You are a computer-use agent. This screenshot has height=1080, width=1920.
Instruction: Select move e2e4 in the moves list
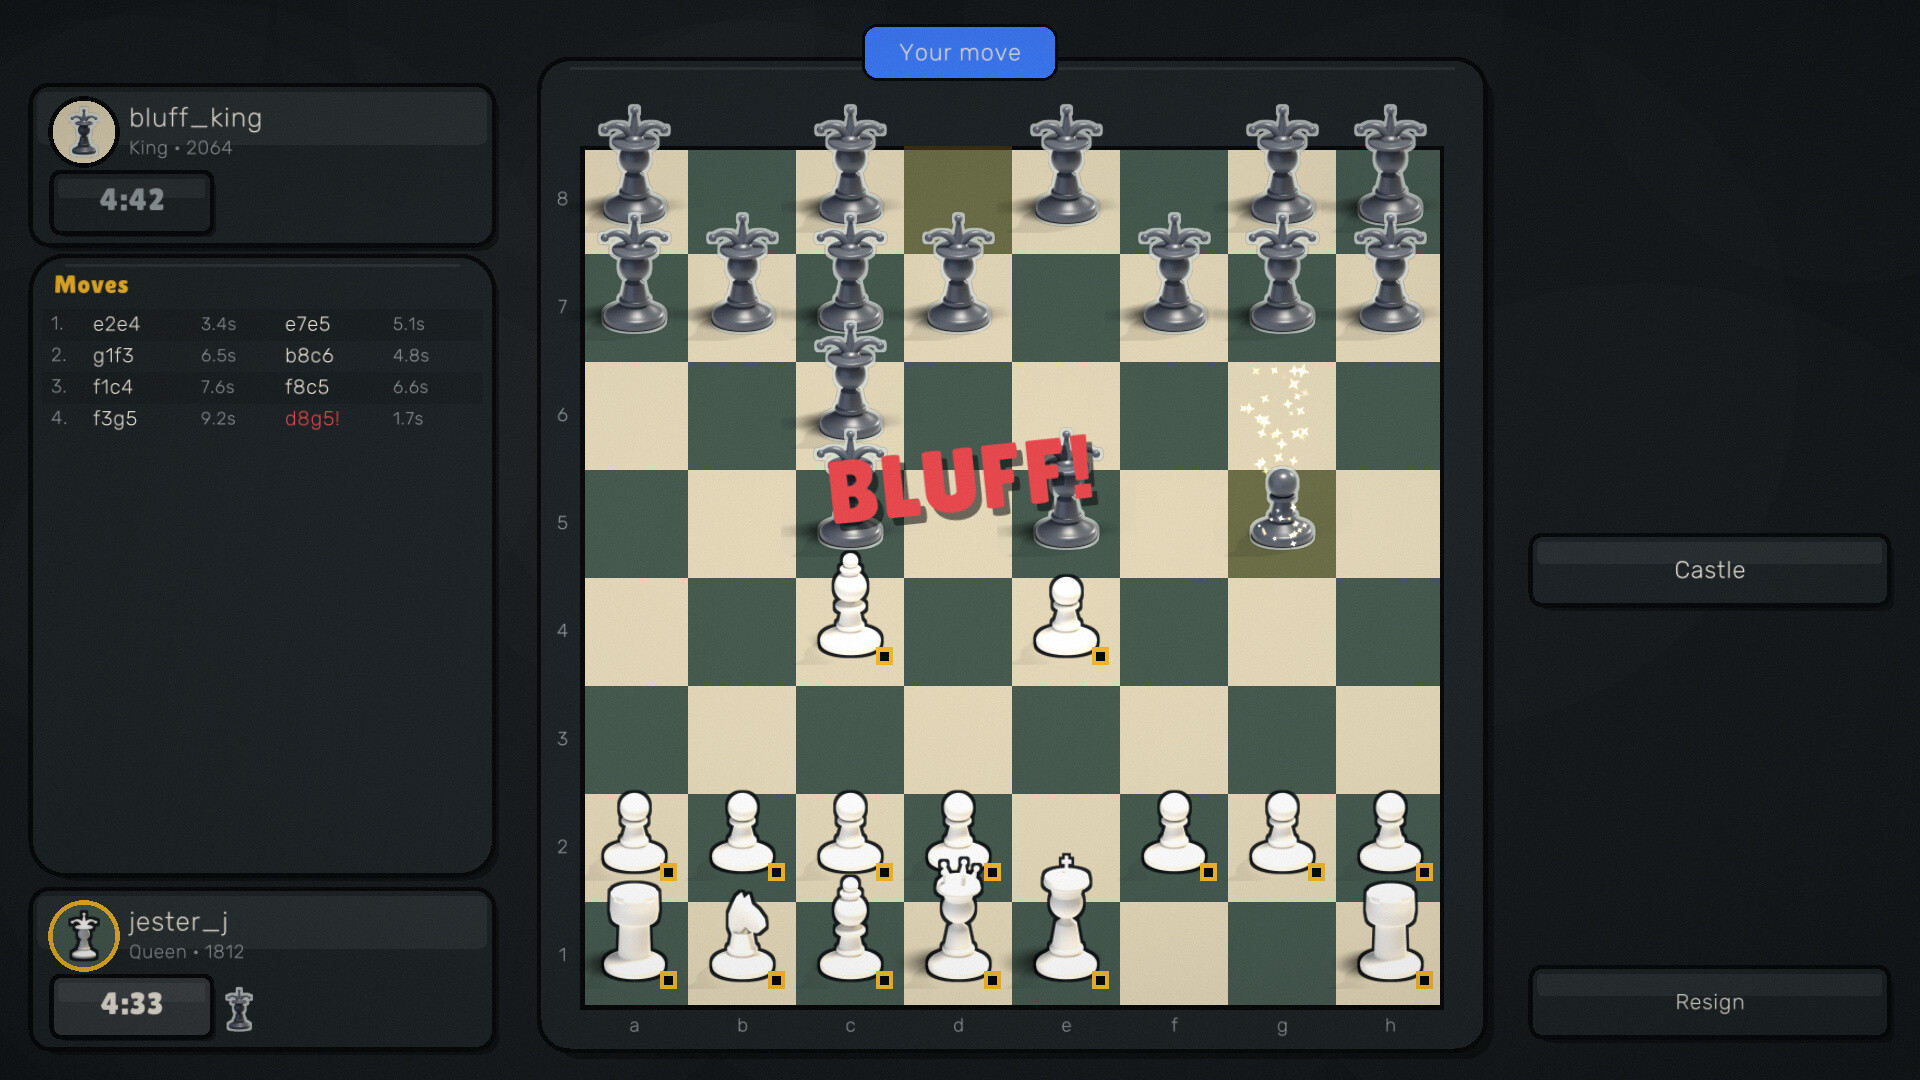point(116,324)
